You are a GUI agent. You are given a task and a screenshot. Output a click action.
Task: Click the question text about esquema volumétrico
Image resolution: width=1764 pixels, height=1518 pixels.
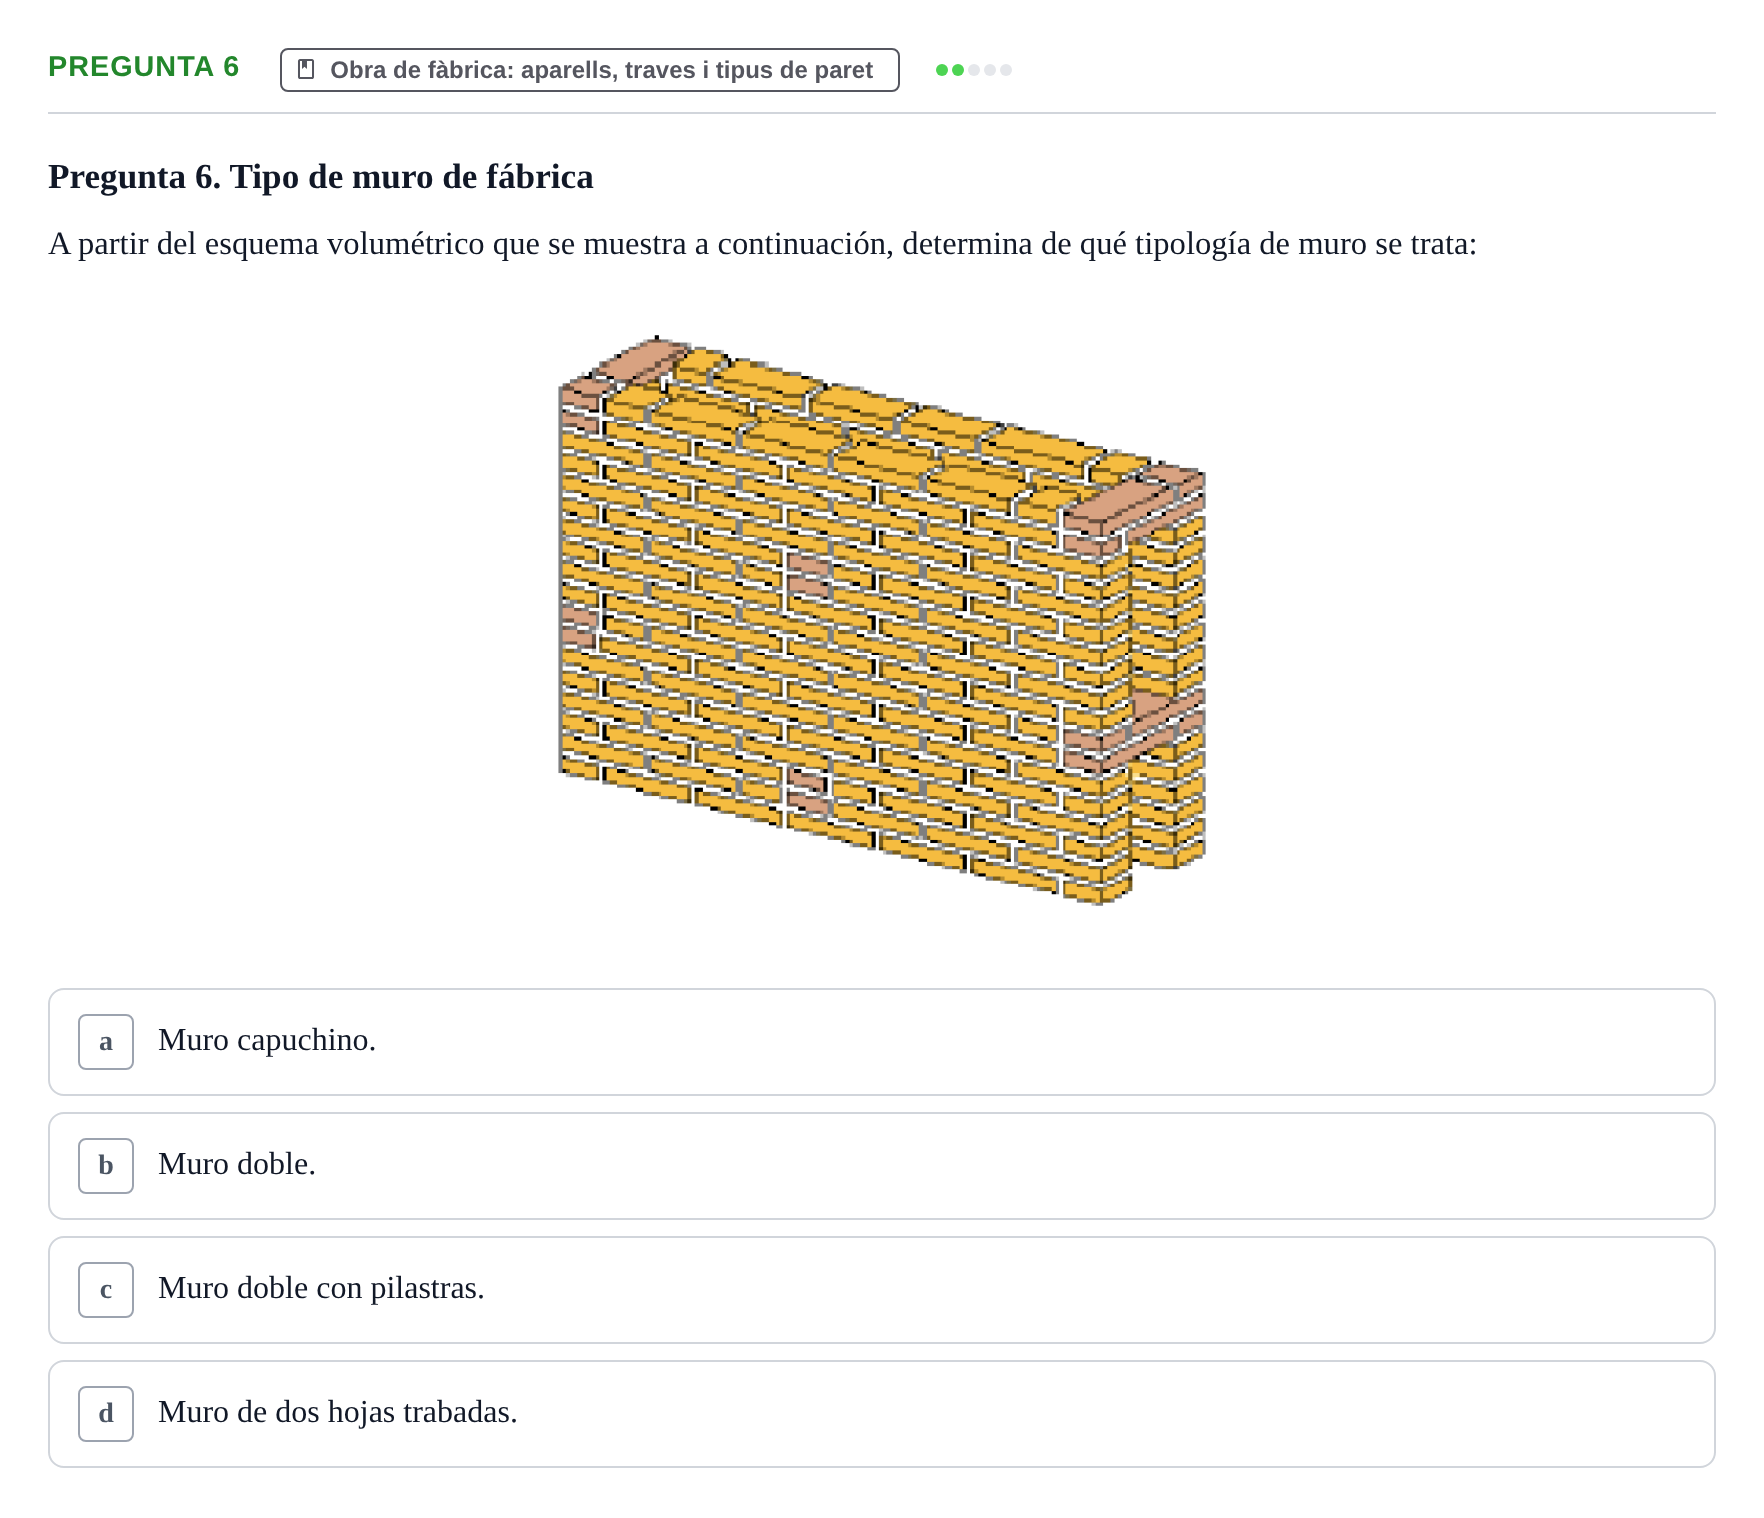762,244
